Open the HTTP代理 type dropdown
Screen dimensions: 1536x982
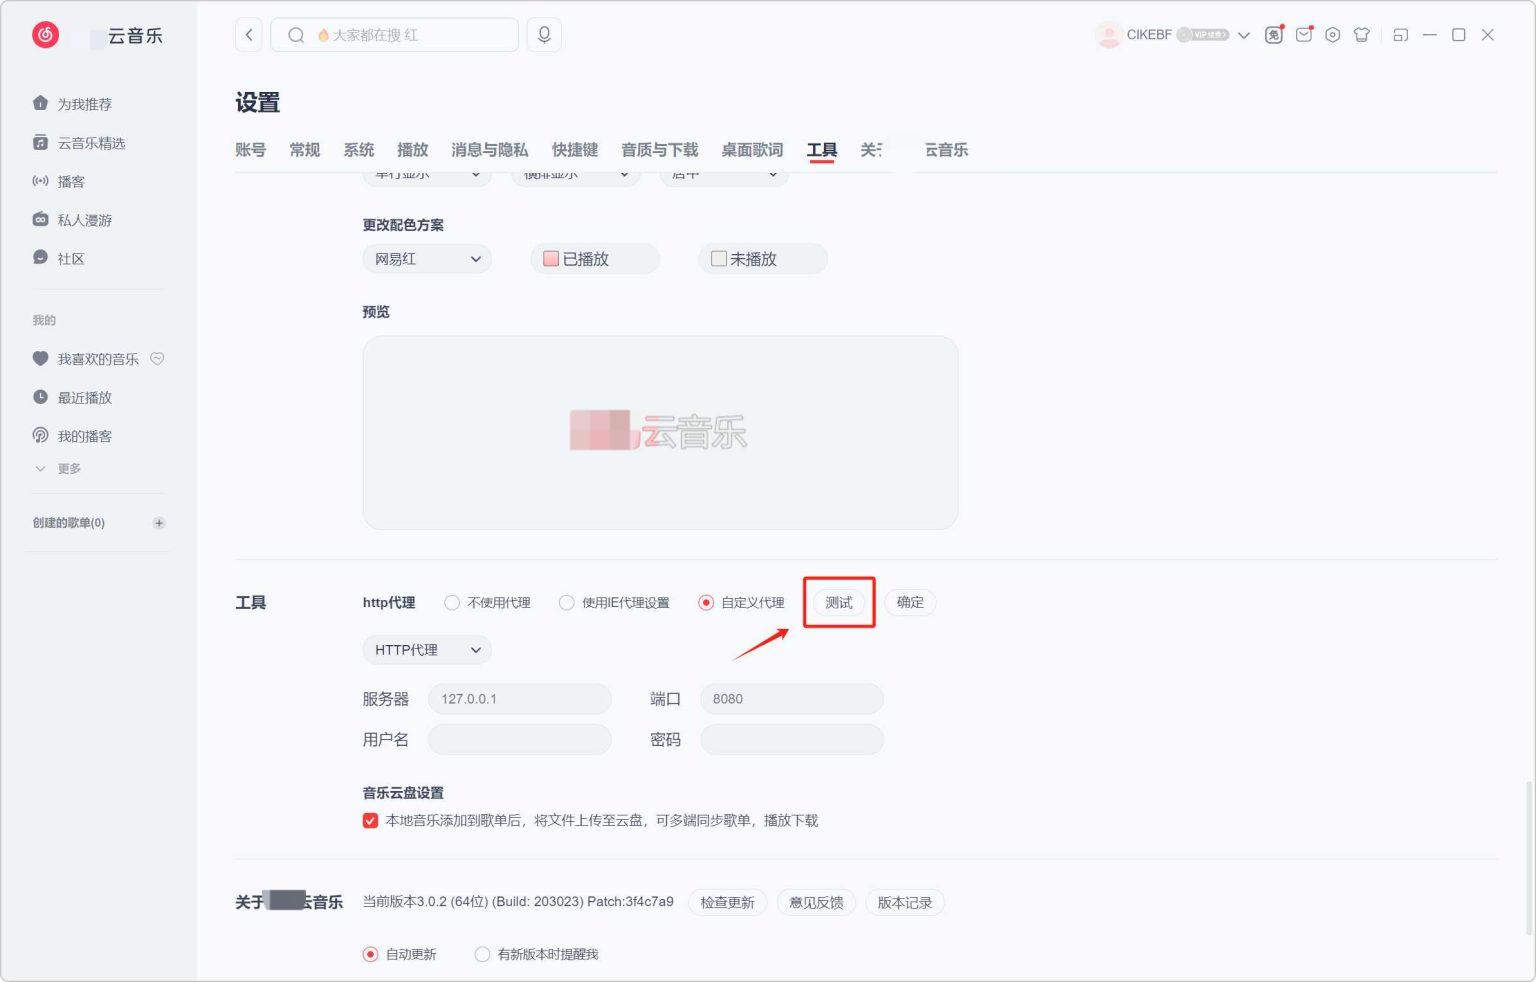point(427,650)
